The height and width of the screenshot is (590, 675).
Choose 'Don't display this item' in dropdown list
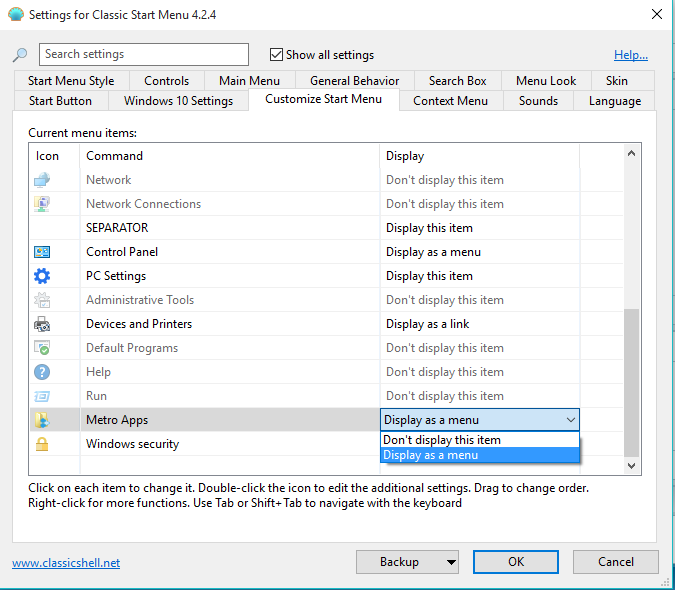click(480, 440)
